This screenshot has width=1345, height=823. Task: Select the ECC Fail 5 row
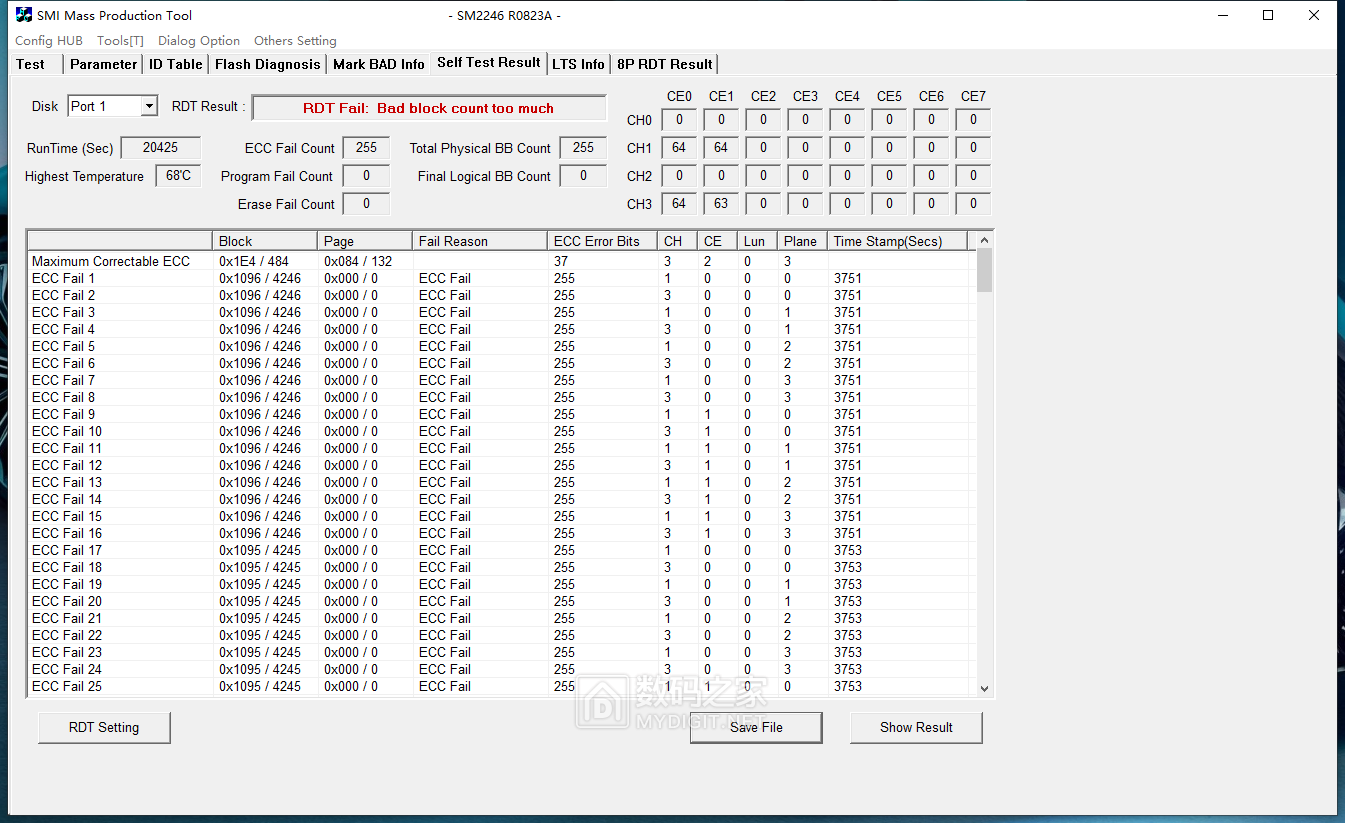click(x=500, y=346)
